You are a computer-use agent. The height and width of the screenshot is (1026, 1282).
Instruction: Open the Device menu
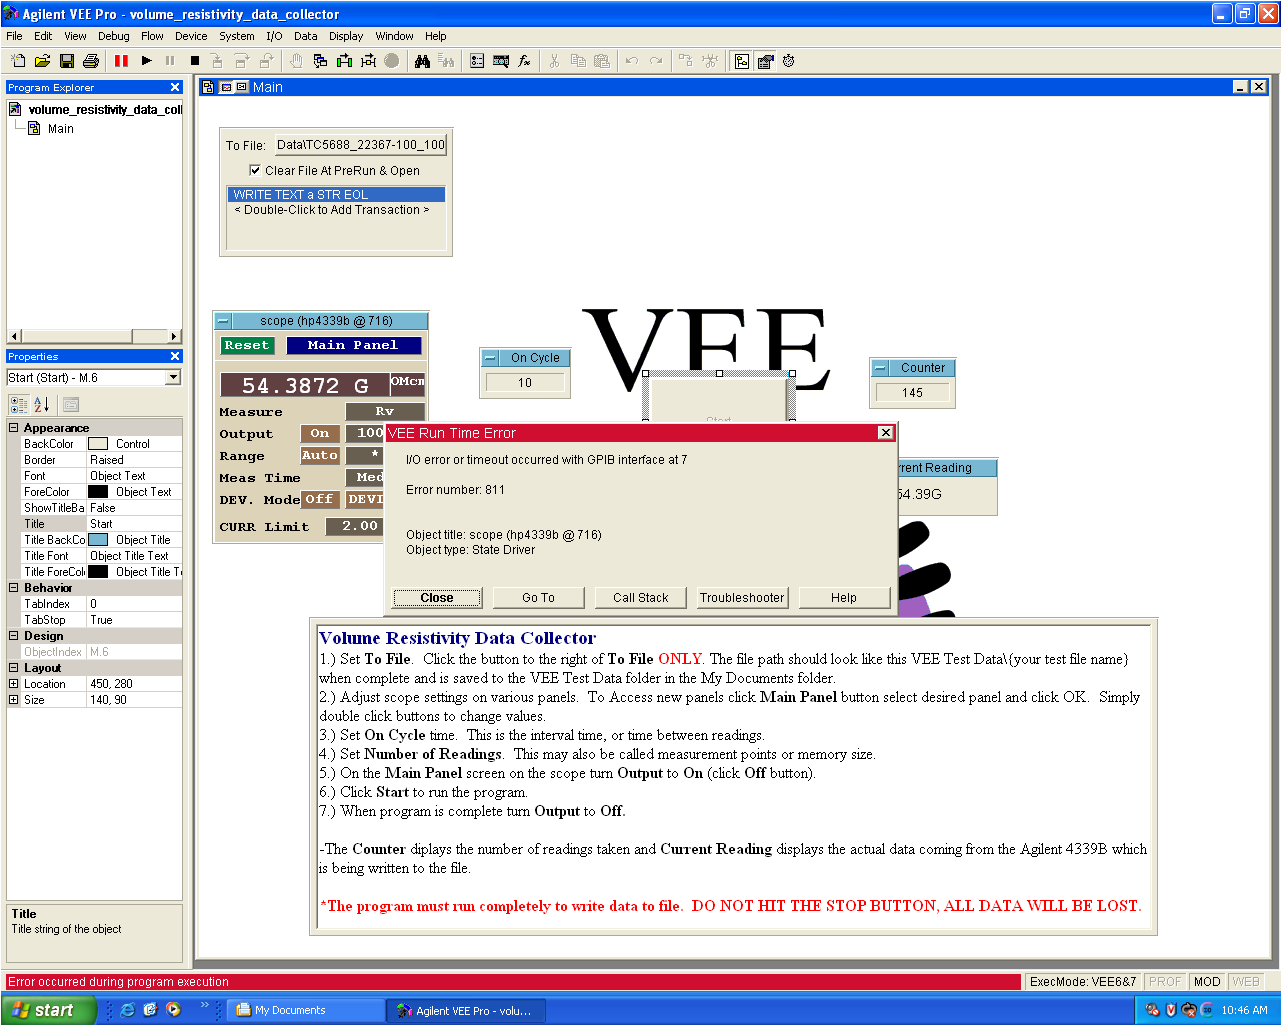[x=191, y=36]
